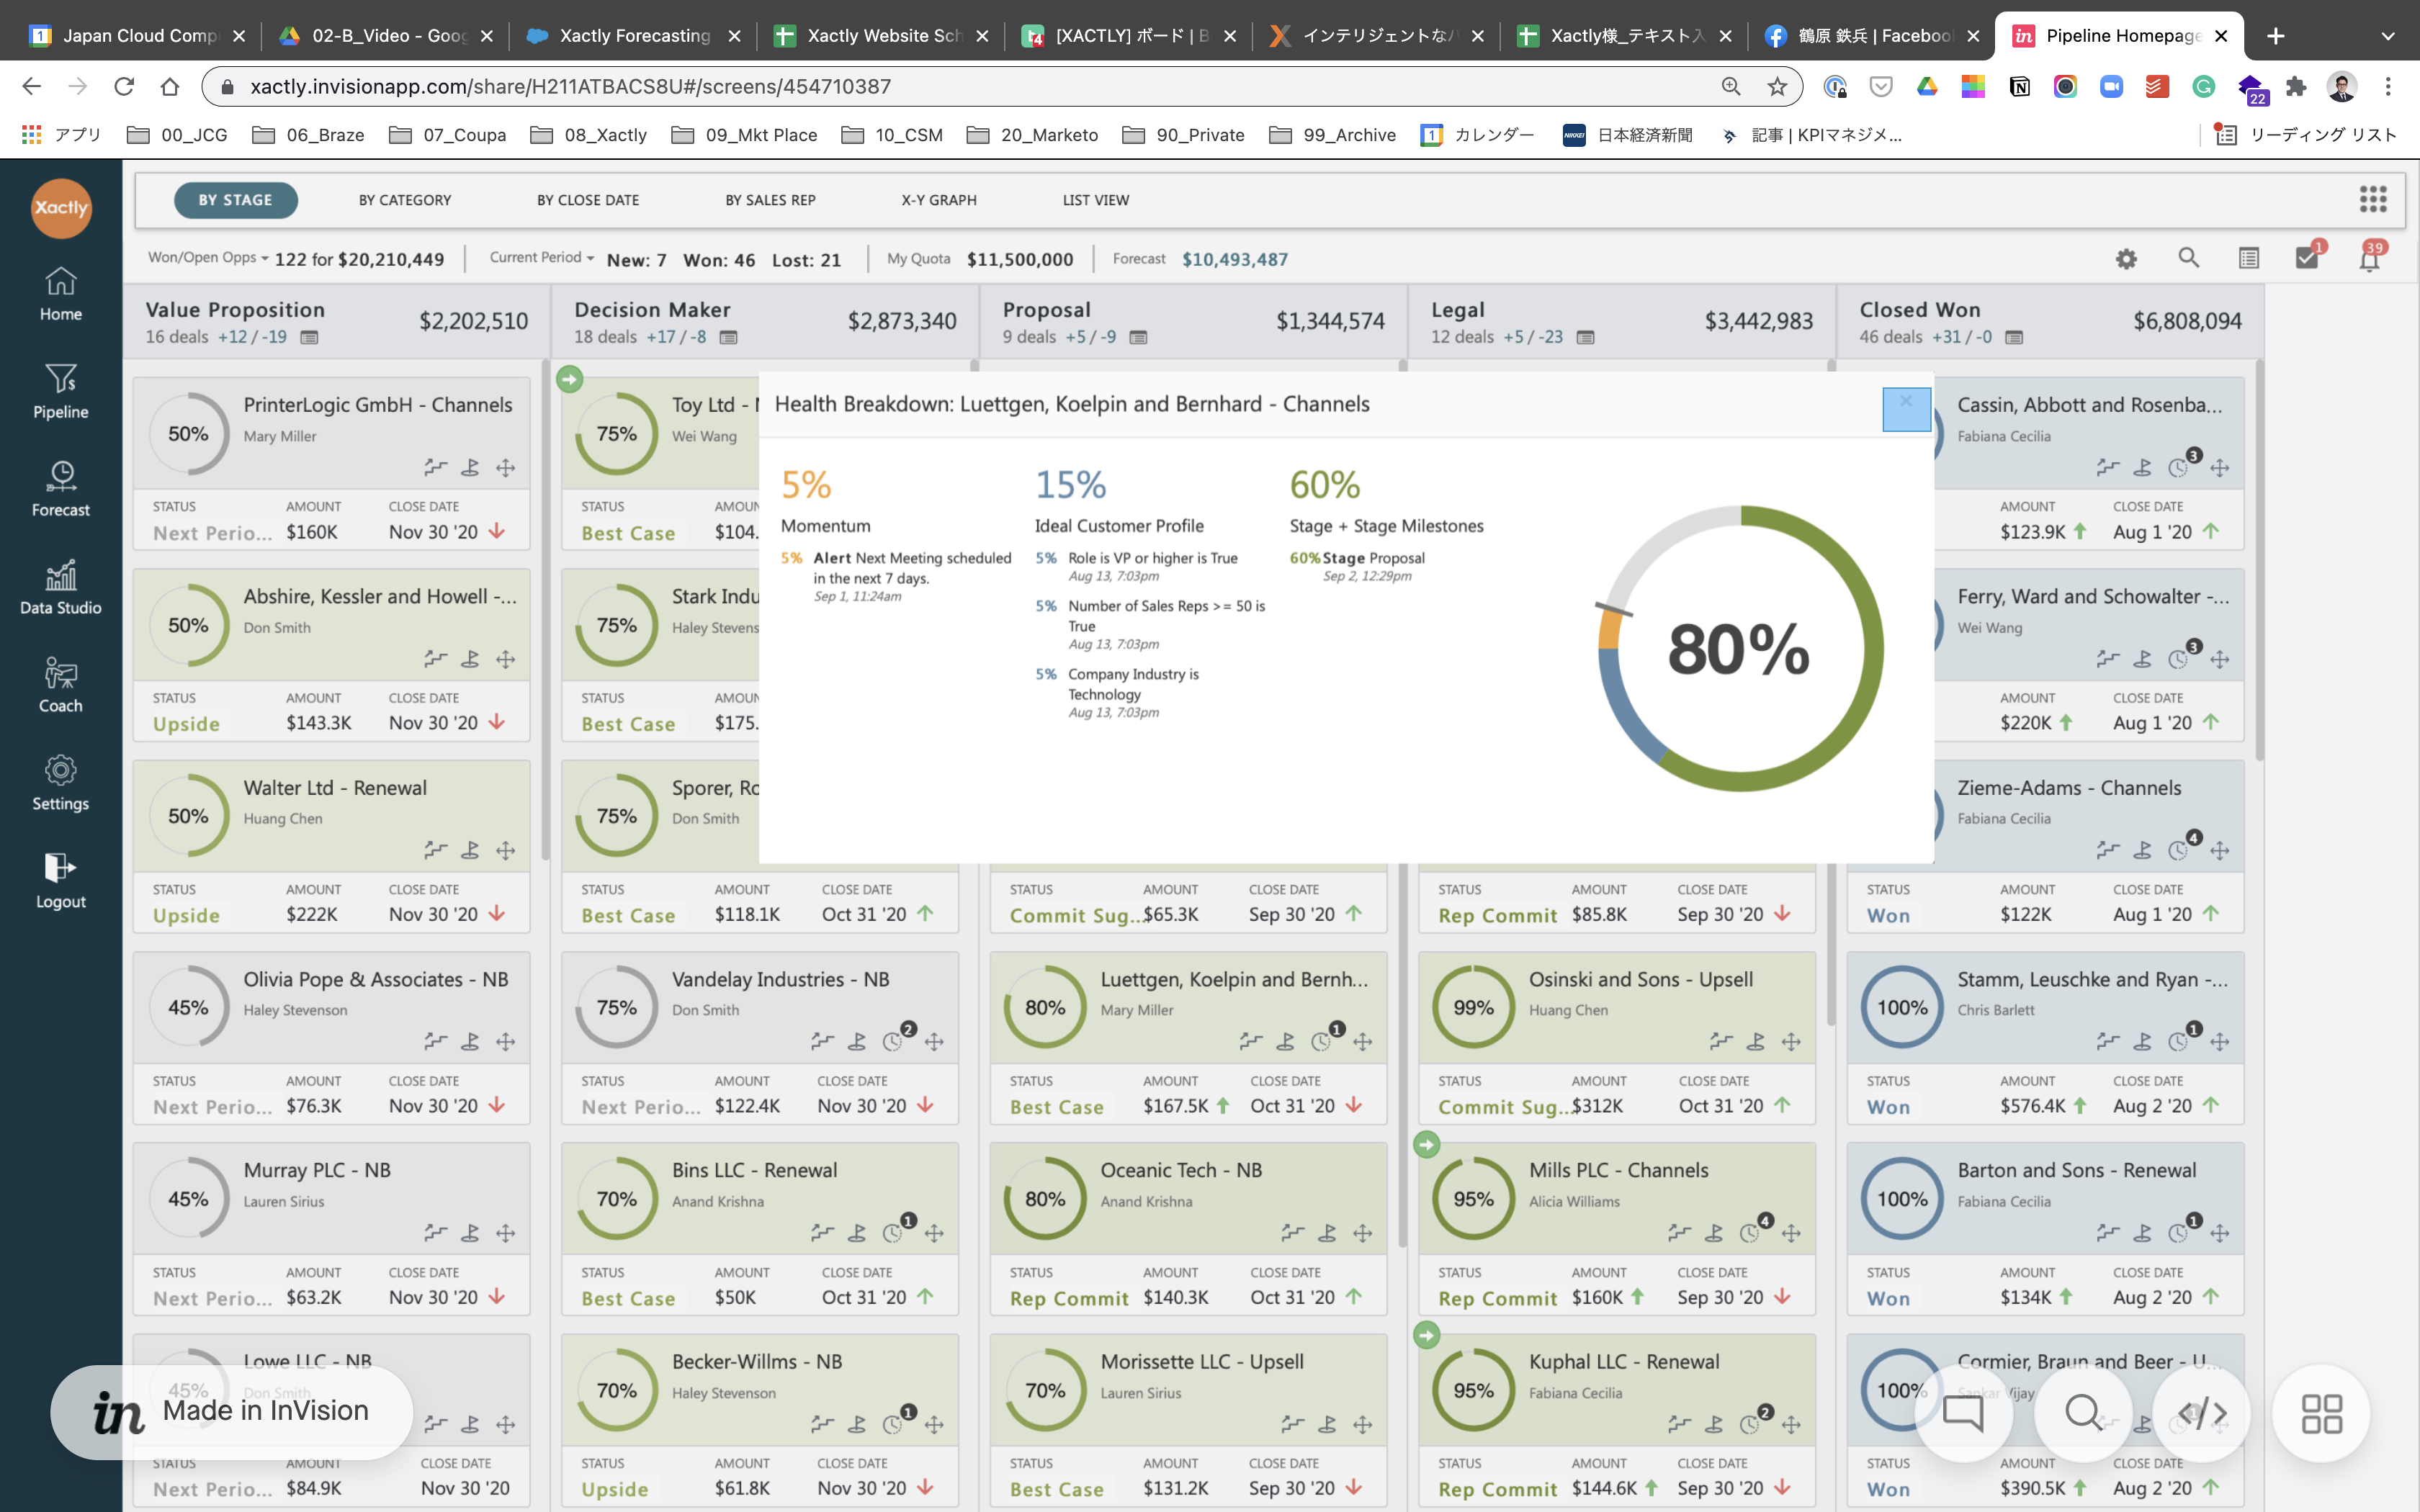Select the BY STAGE view pill

point(235,200)
